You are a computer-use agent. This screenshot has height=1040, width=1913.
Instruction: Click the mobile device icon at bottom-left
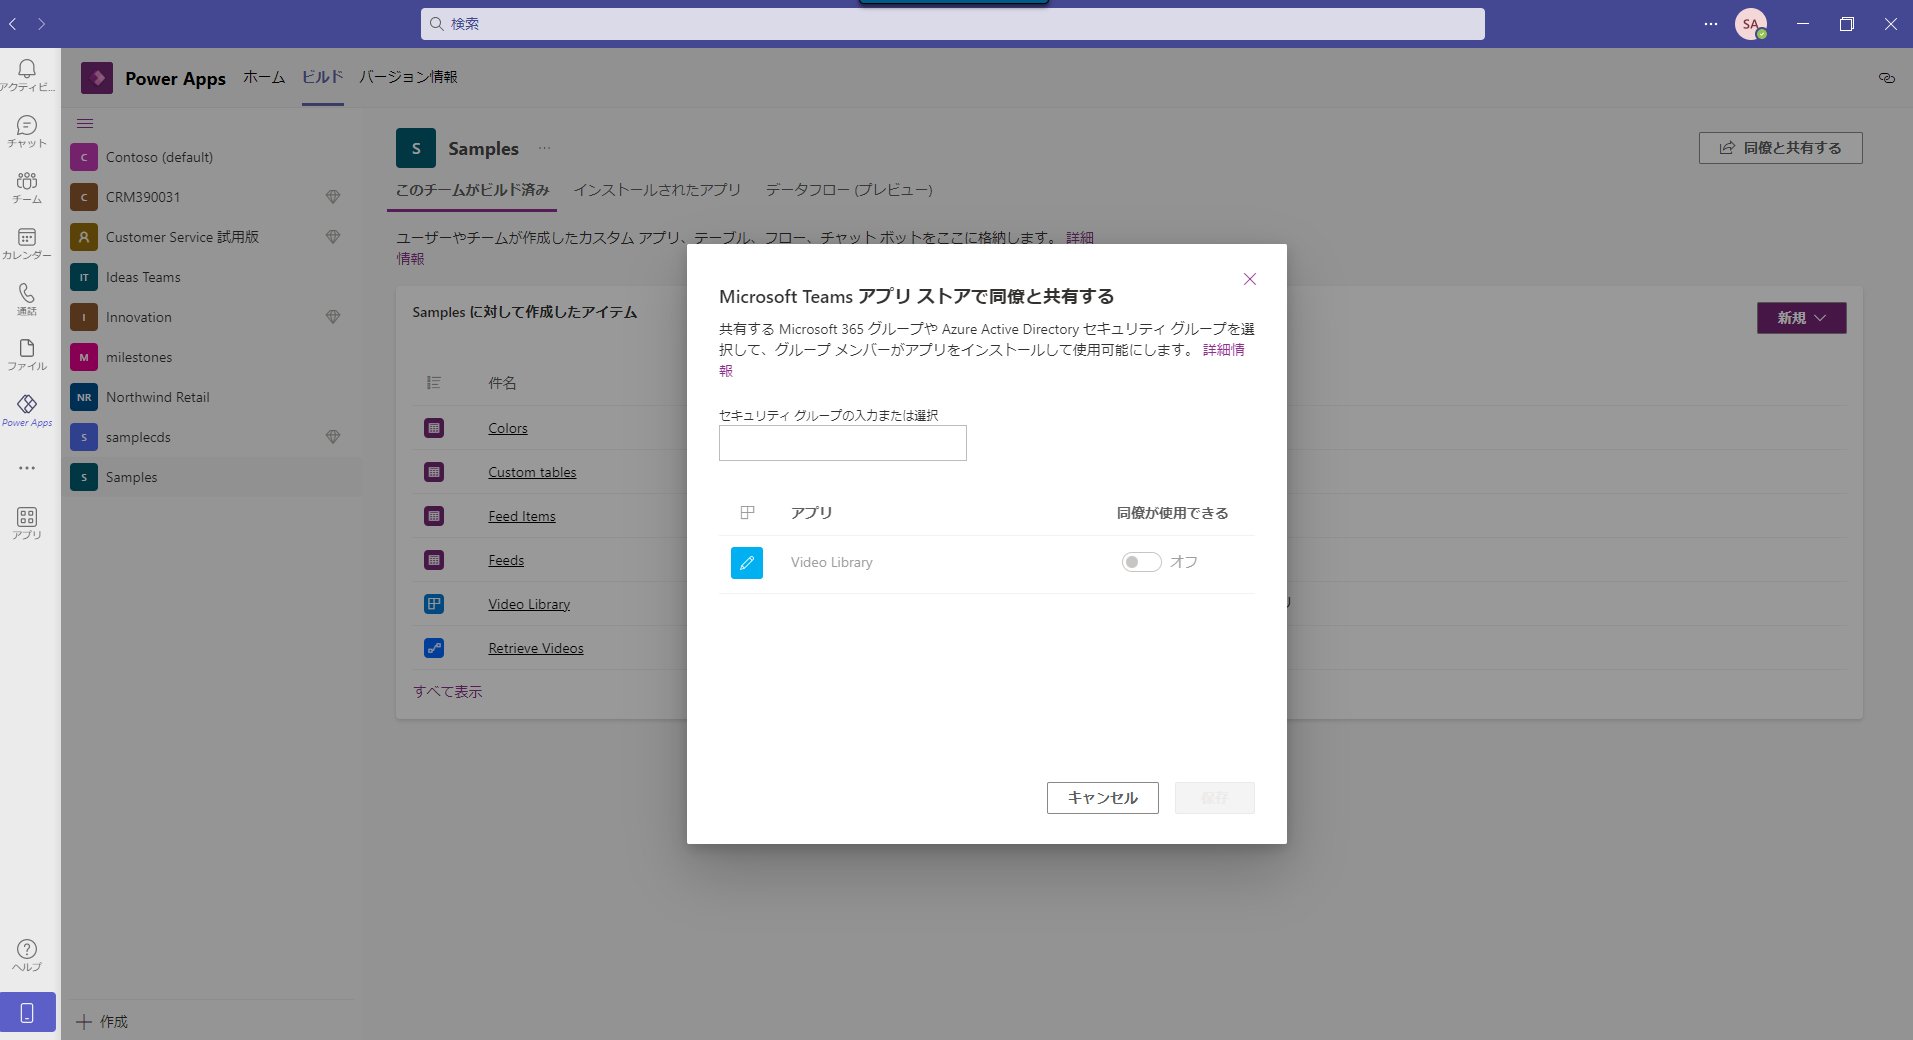point(27,1012)
